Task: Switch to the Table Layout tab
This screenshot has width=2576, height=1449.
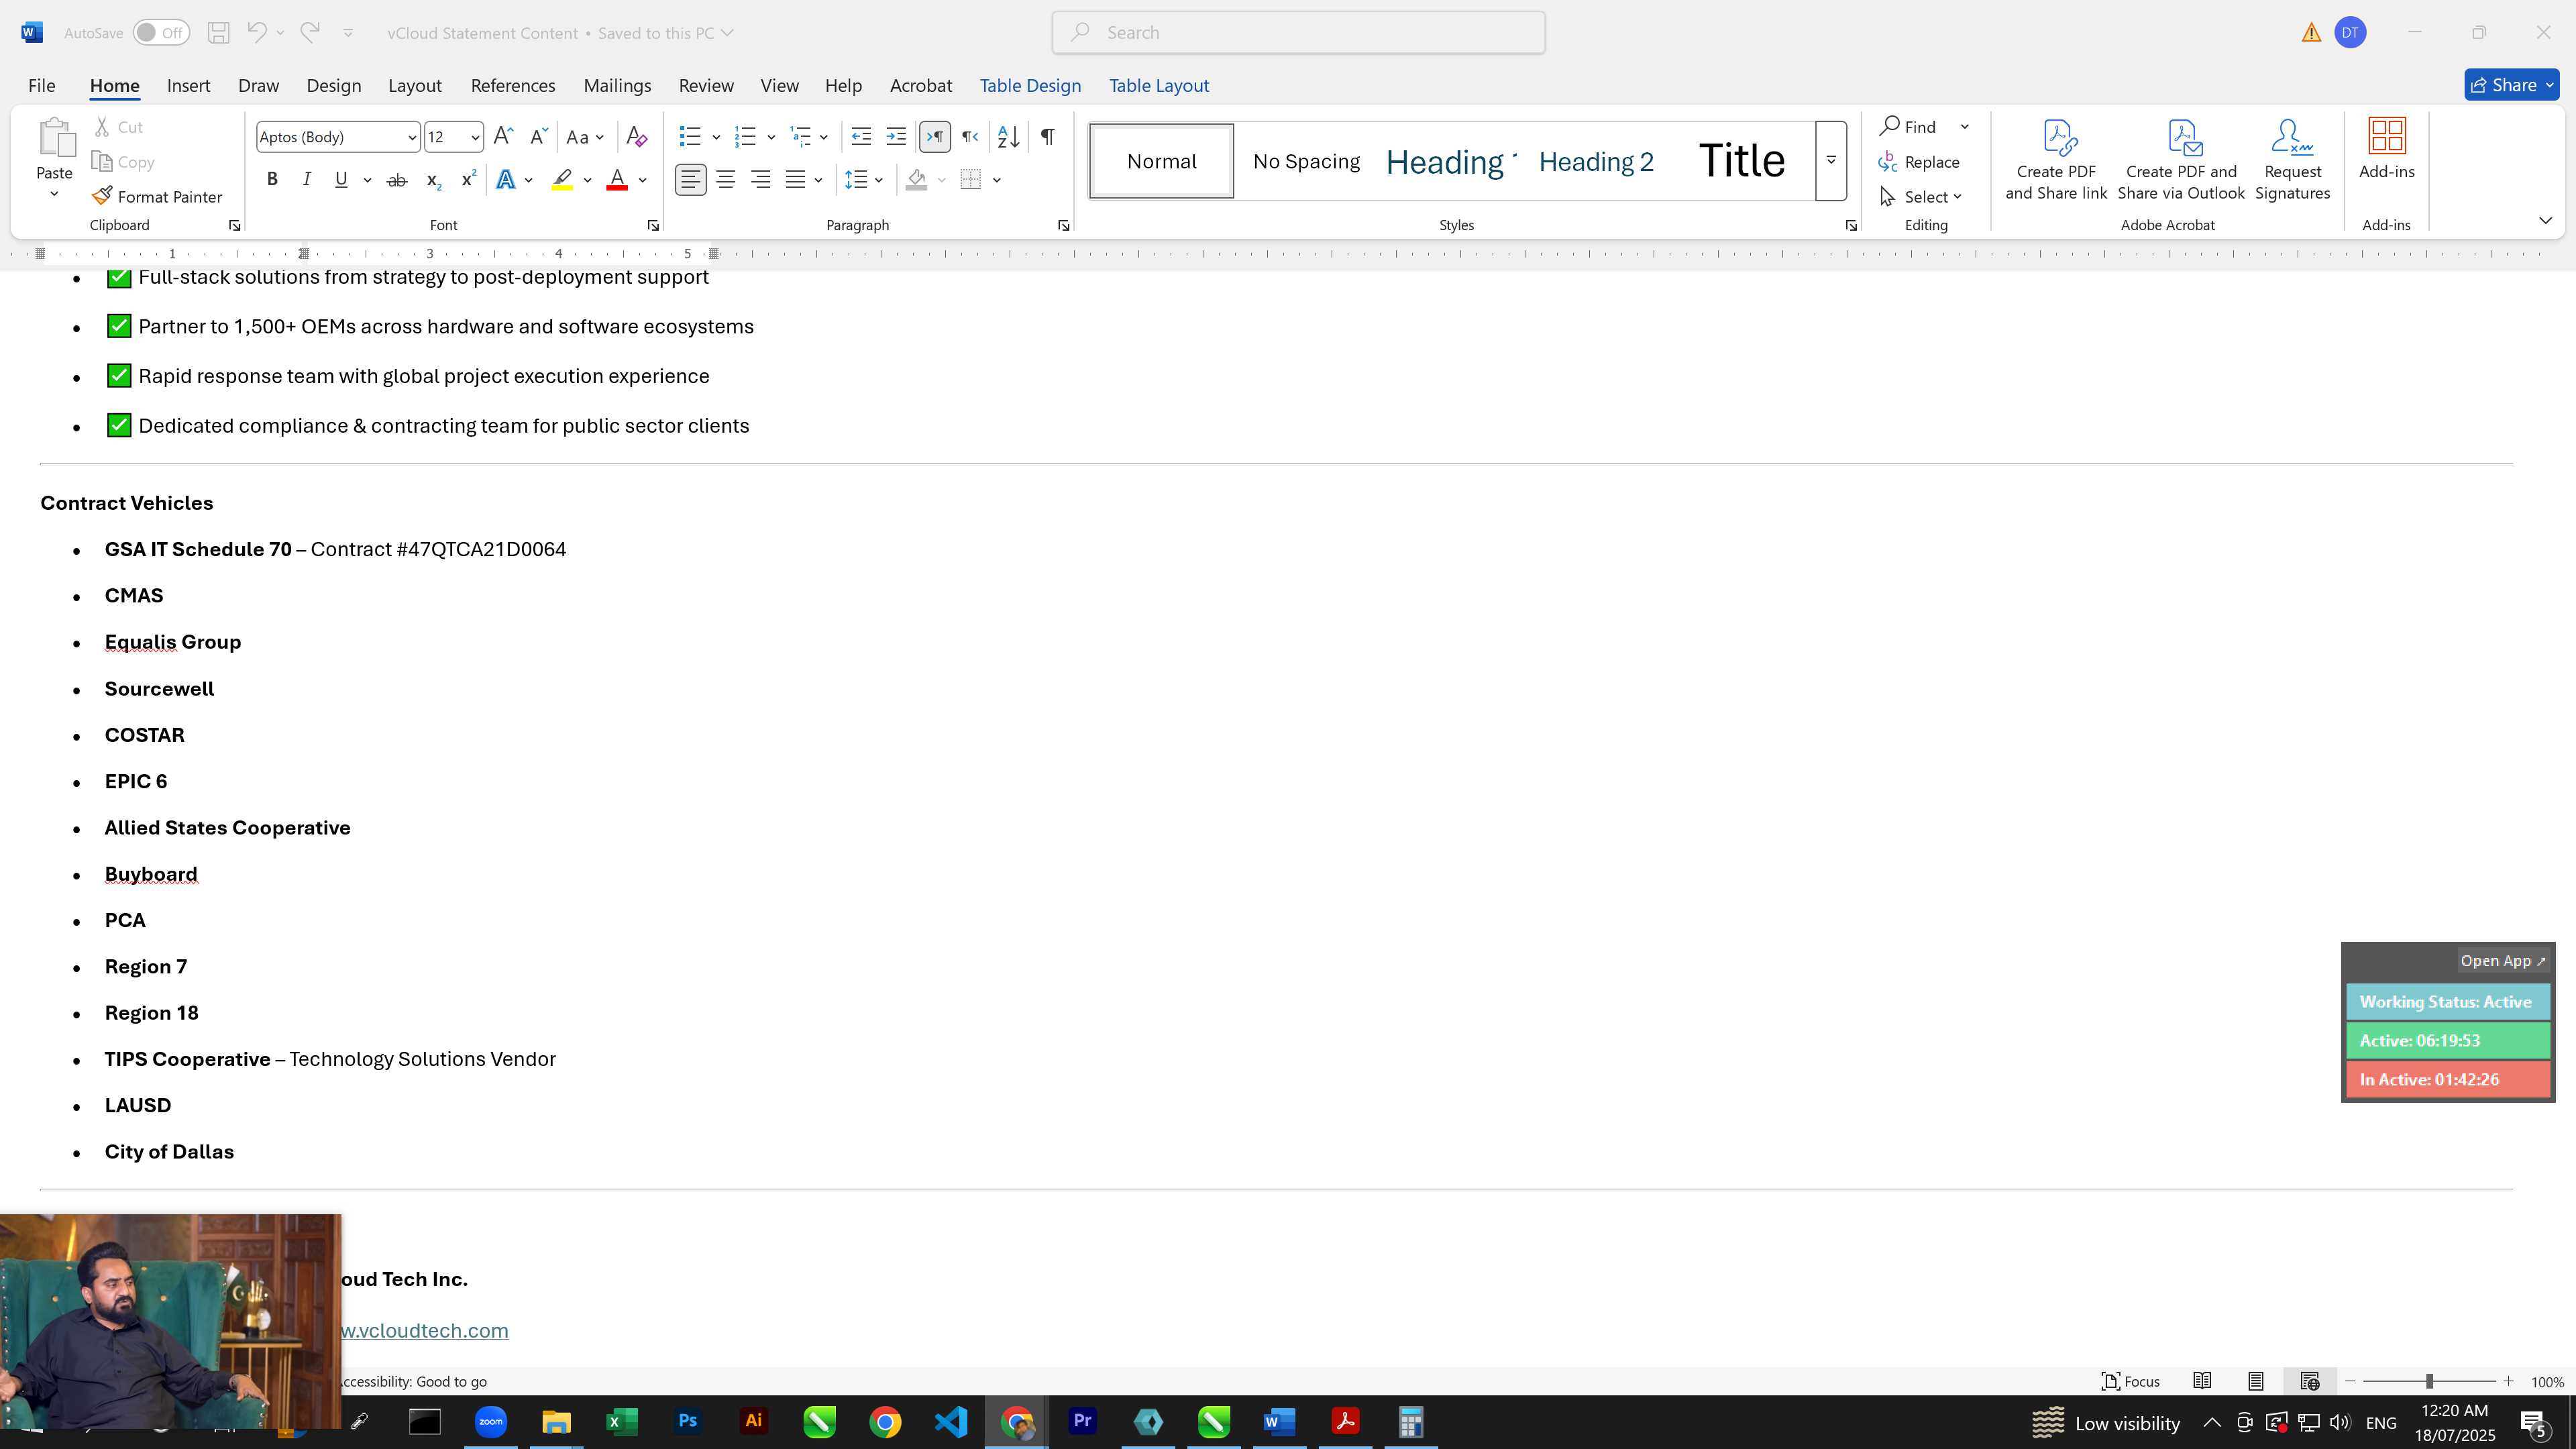Action: (x=1159, y=86)
